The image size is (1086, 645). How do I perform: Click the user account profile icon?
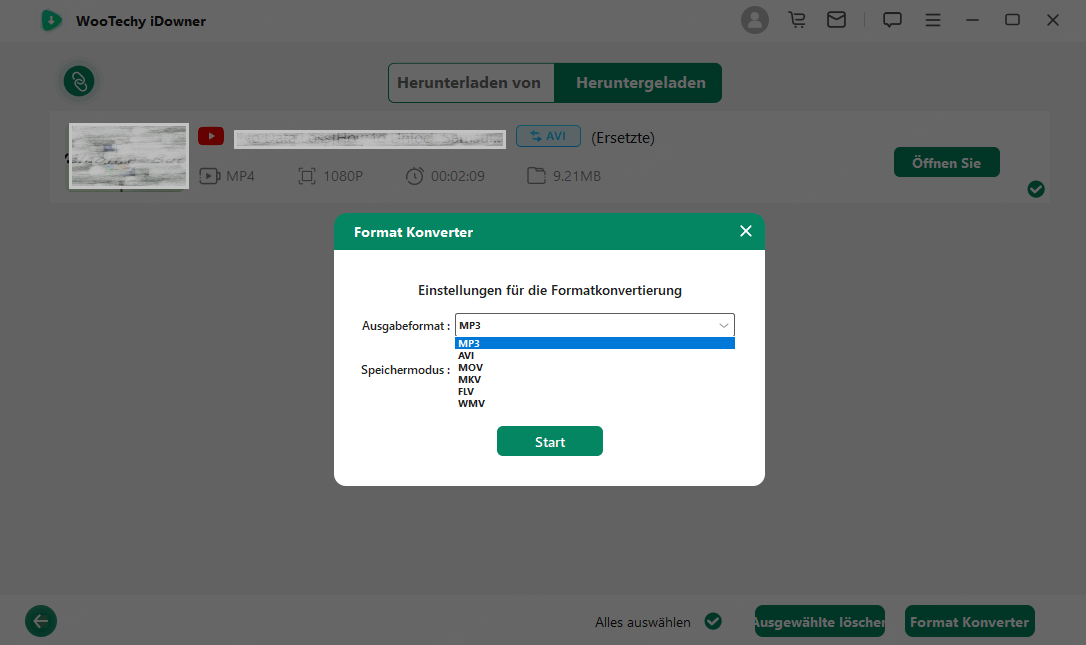[755, 20]
